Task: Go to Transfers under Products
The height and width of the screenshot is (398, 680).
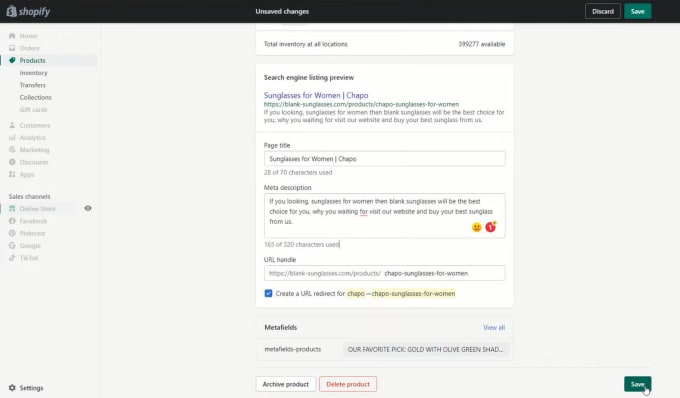Action: pos(33,85)
